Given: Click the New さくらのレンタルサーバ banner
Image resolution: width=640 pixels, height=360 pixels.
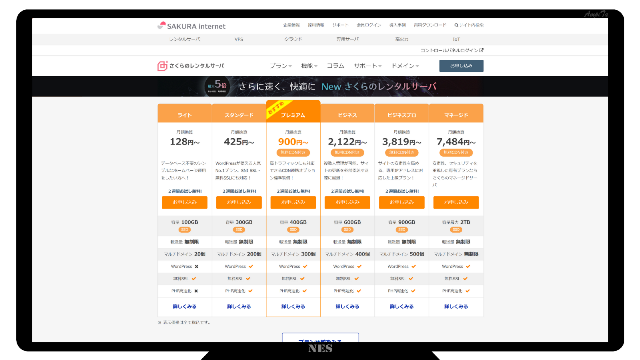Looking at the screenshot, I should tap(320, 87).
